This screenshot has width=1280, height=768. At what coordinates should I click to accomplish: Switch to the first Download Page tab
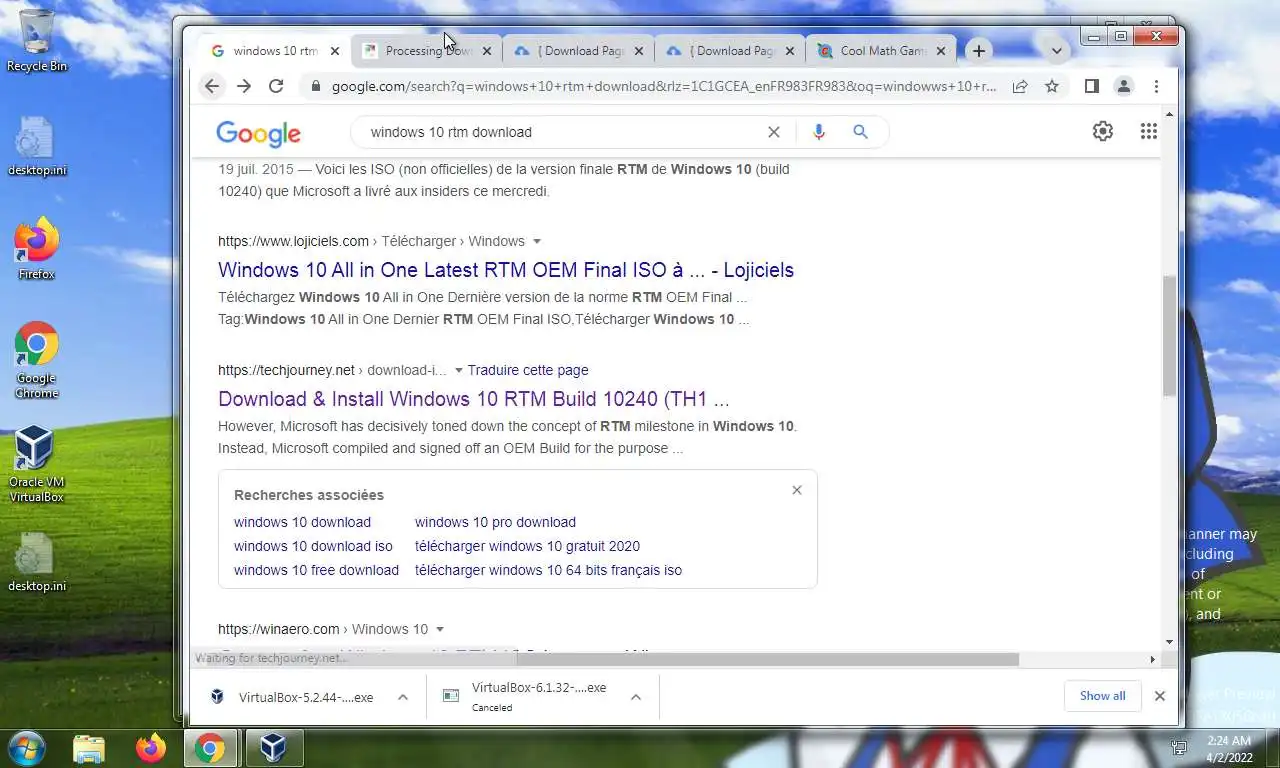coord(580,51)
